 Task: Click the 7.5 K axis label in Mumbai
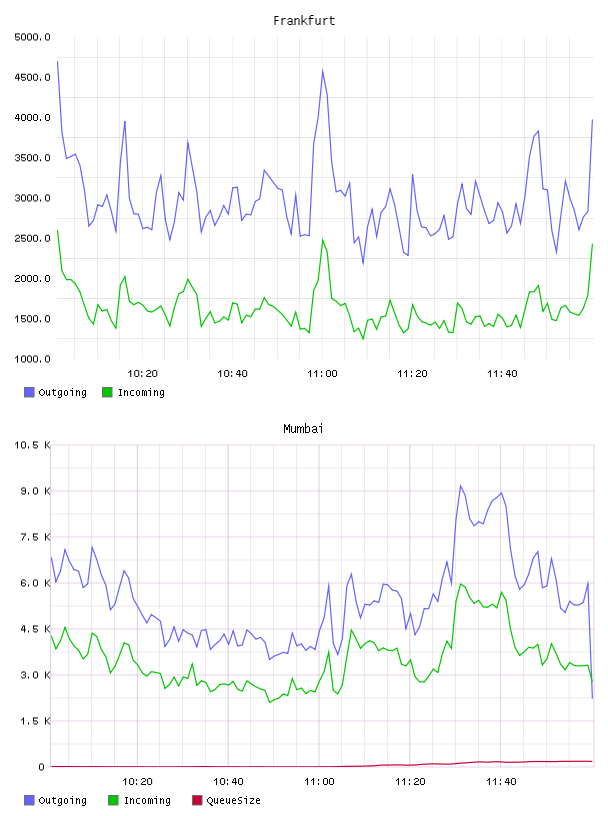35,537
